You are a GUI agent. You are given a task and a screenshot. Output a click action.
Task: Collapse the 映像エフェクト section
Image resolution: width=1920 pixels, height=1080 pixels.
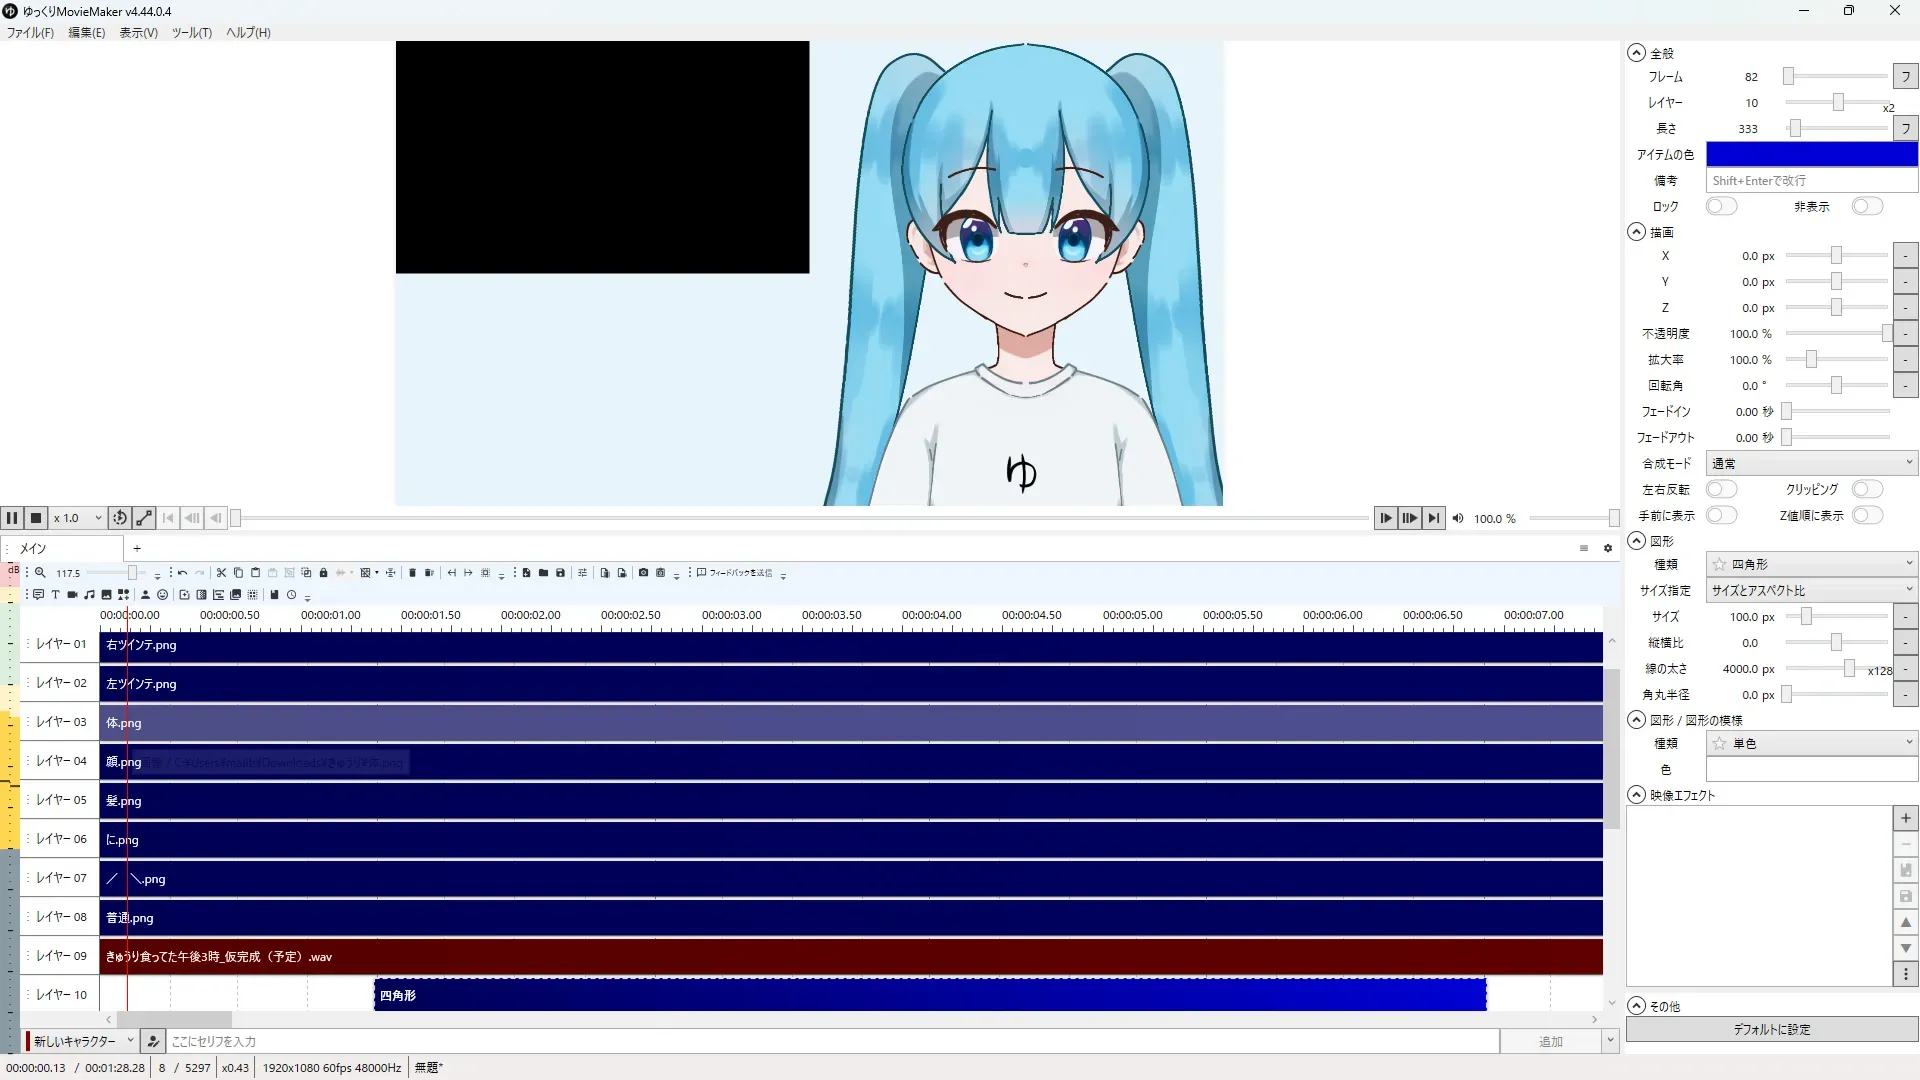click(x=1636, y=795)
